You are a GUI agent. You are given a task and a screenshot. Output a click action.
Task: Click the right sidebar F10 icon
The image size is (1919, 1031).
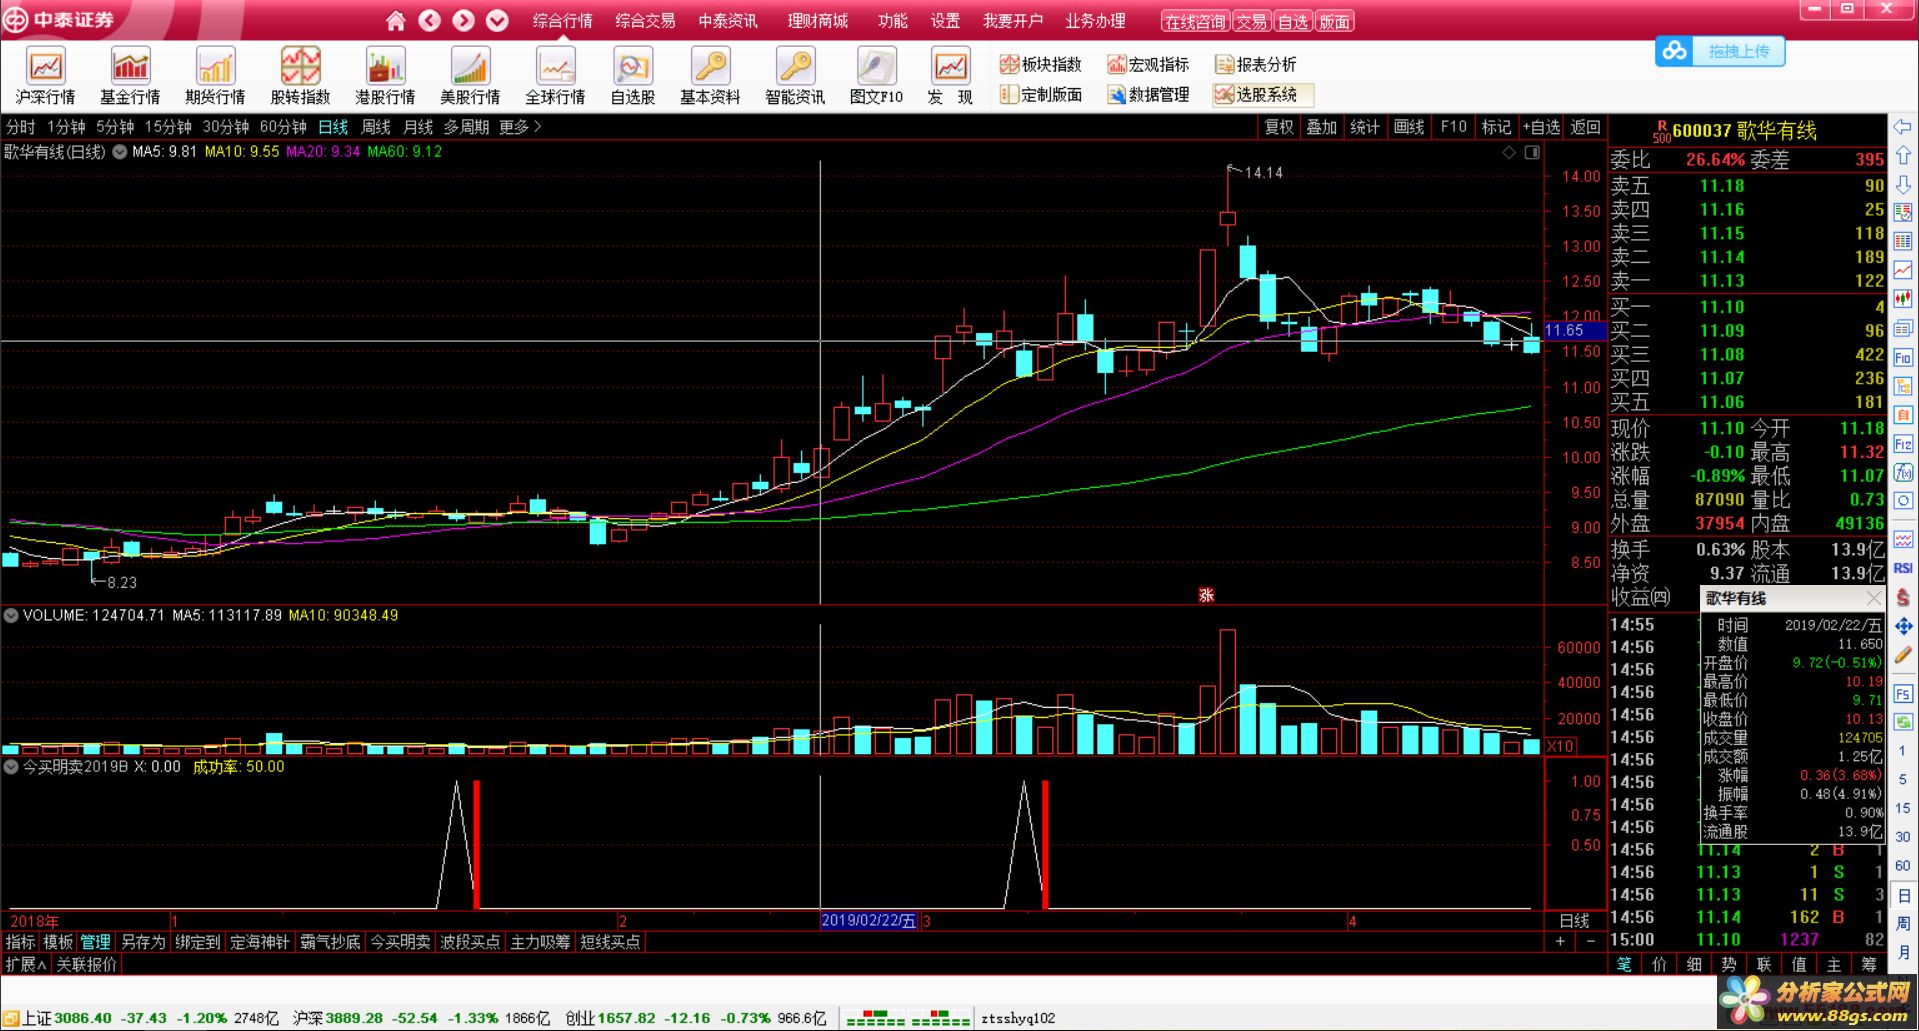coord(1903,357)
